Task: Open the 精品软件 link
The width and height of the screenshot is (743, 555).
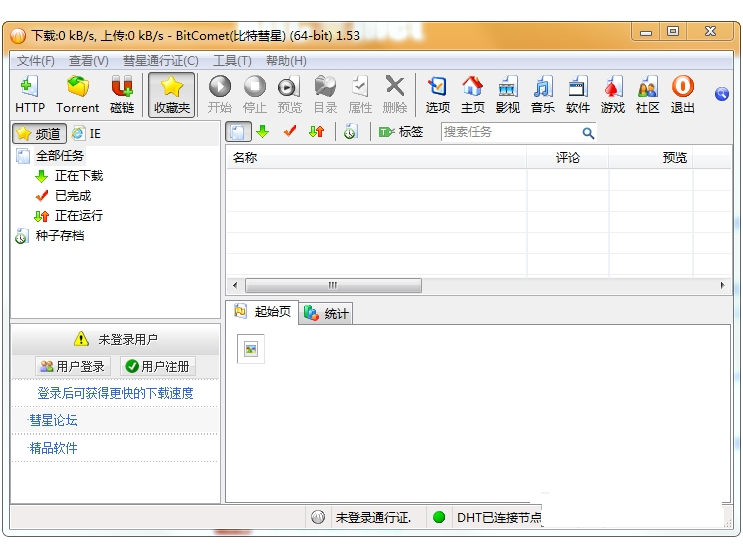Action: [x=53, y=448]
